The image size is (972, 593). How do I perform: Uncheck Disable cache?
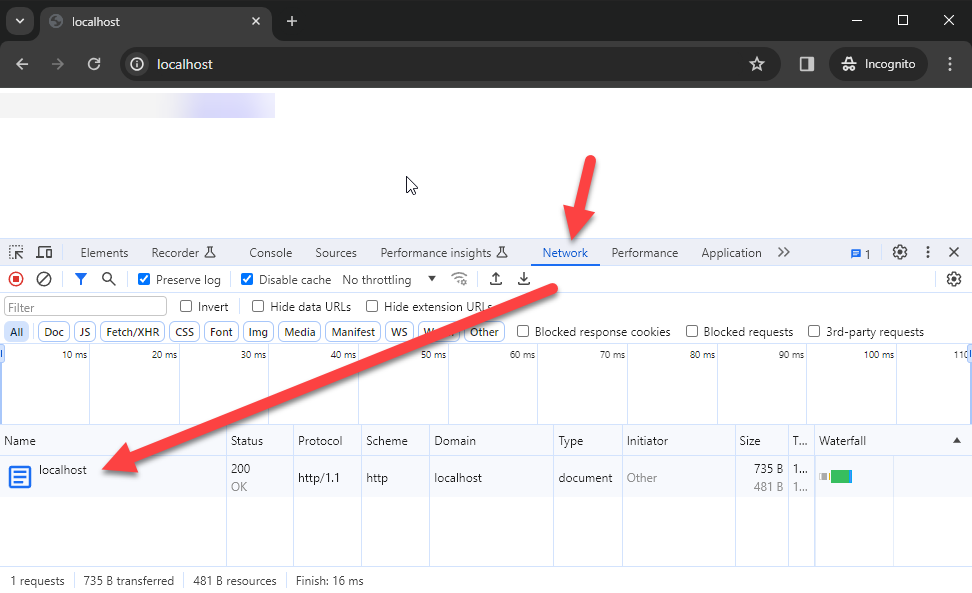tap(246, 279)
